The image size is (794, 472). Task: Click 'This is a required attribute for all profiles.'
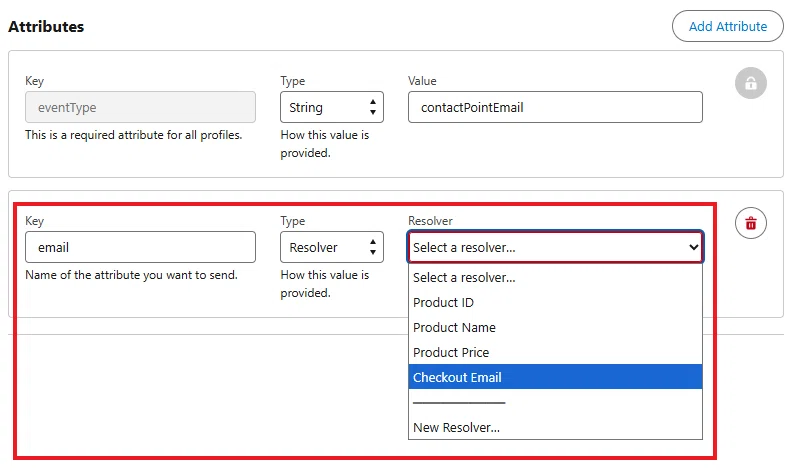pyautogui.click(x=134, y=135)
